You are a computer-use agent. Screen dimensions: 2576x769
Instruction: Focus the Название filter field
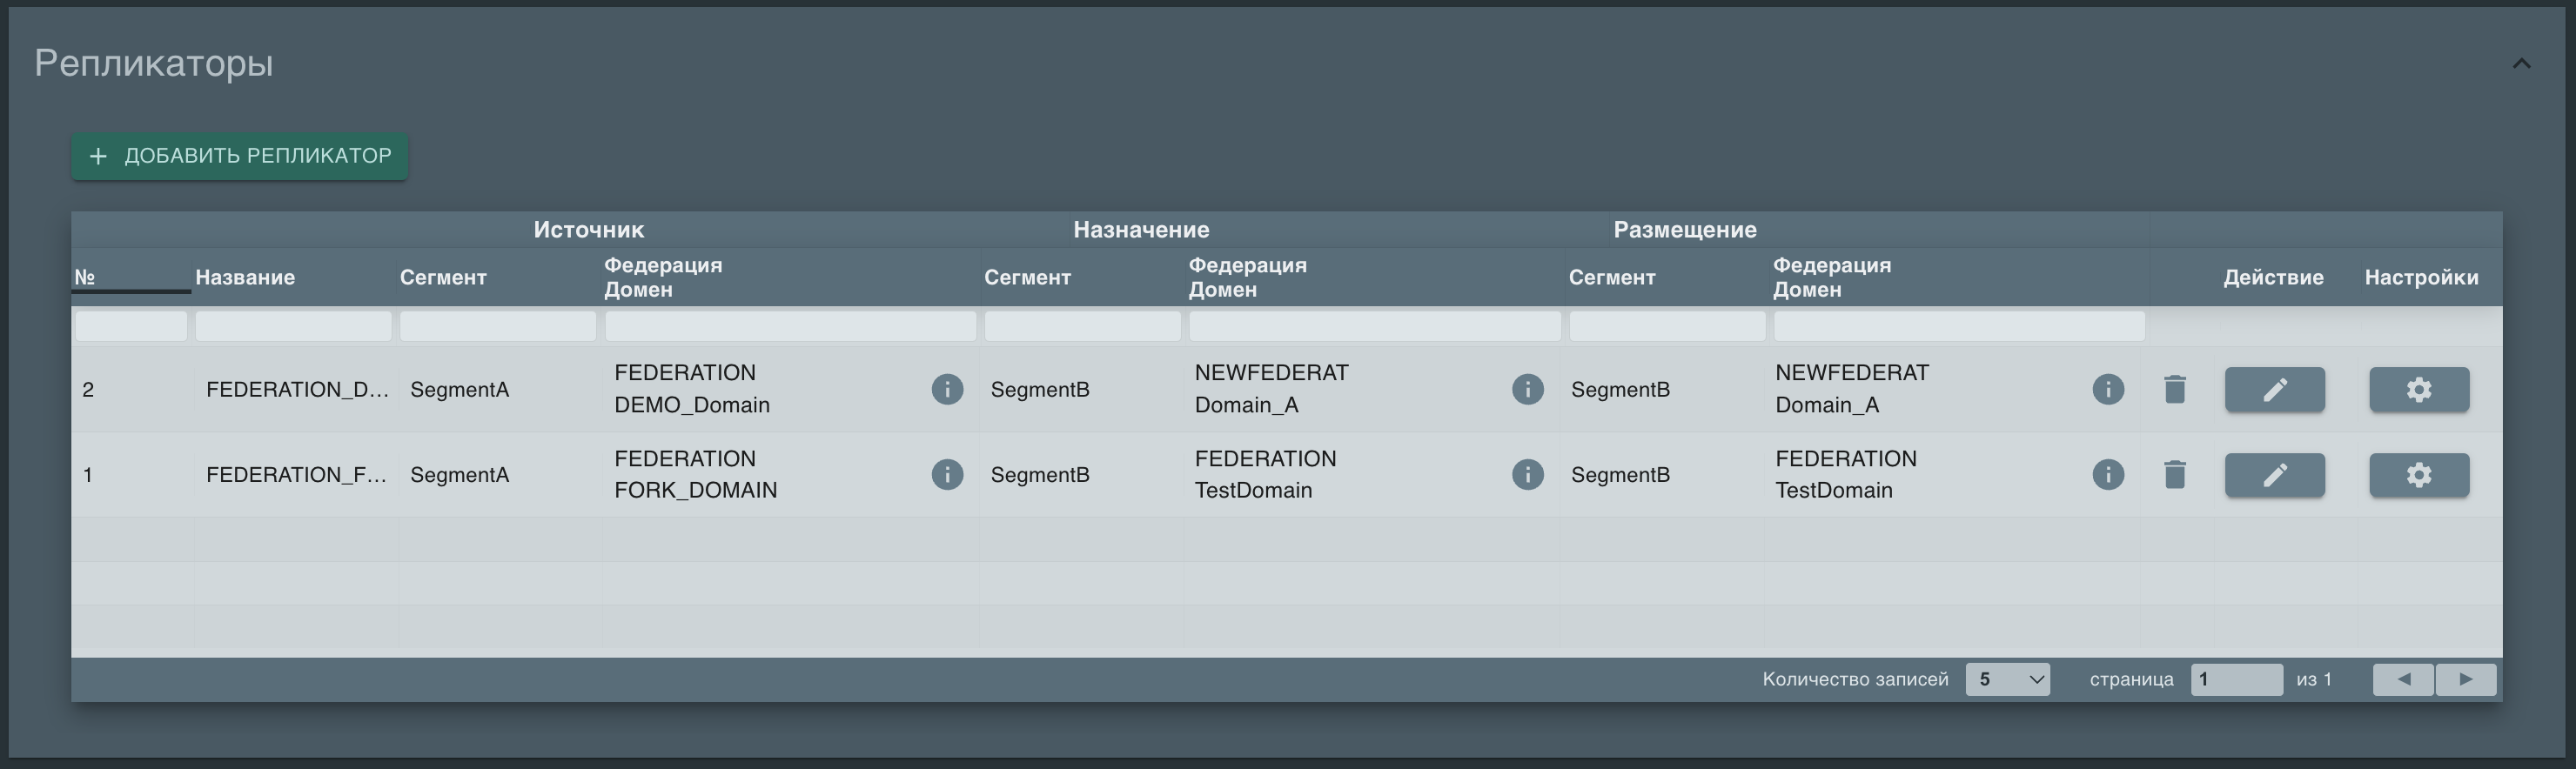coord(293,326)
